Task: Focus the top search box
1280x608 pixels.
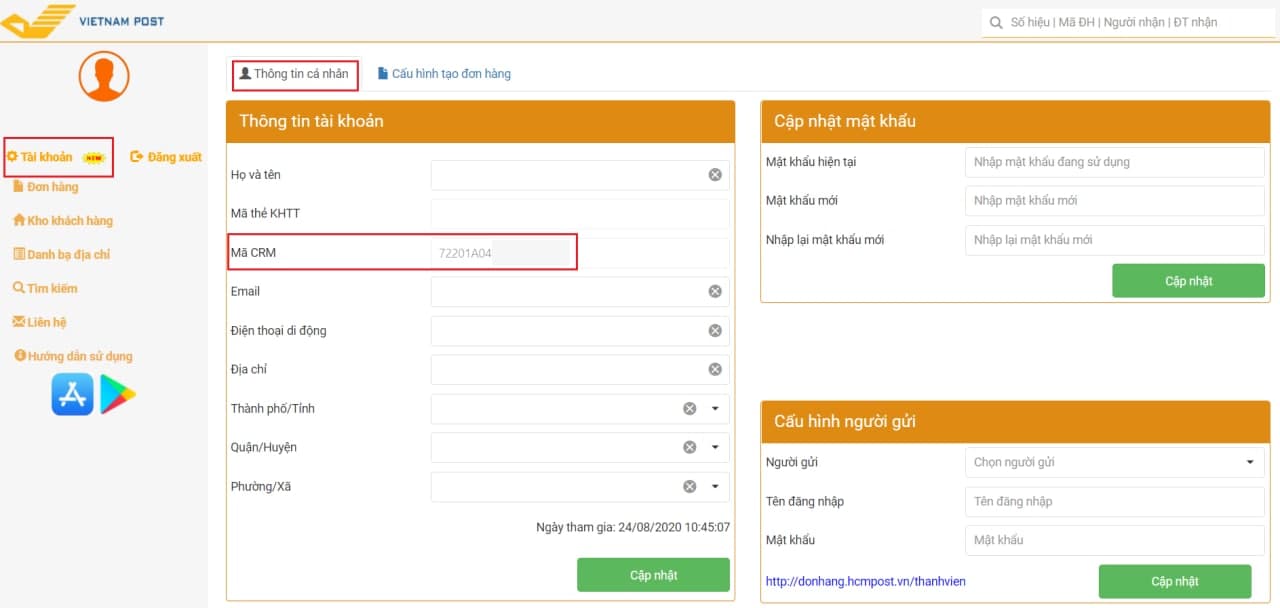Action: (x=1130, y=22)
